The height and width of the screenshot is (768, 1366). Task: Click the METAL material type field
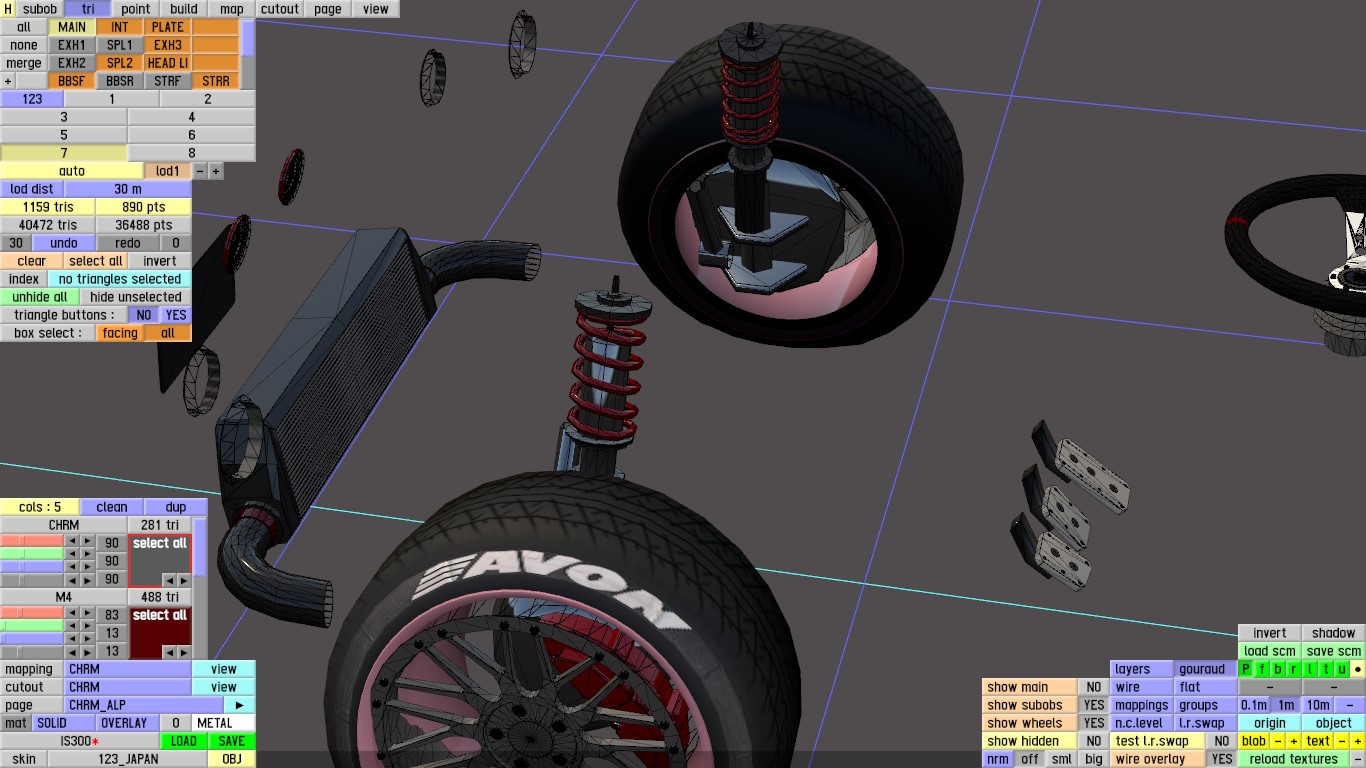[224, 723]
